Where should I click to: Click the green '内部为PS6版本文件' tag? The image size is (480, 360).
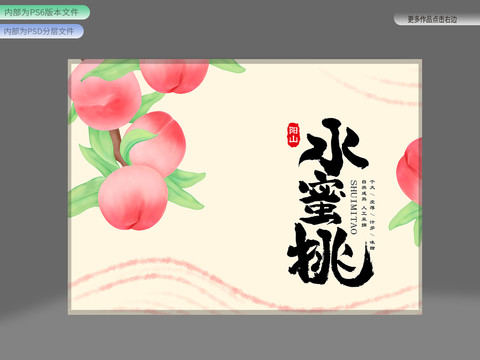[44, 12]
